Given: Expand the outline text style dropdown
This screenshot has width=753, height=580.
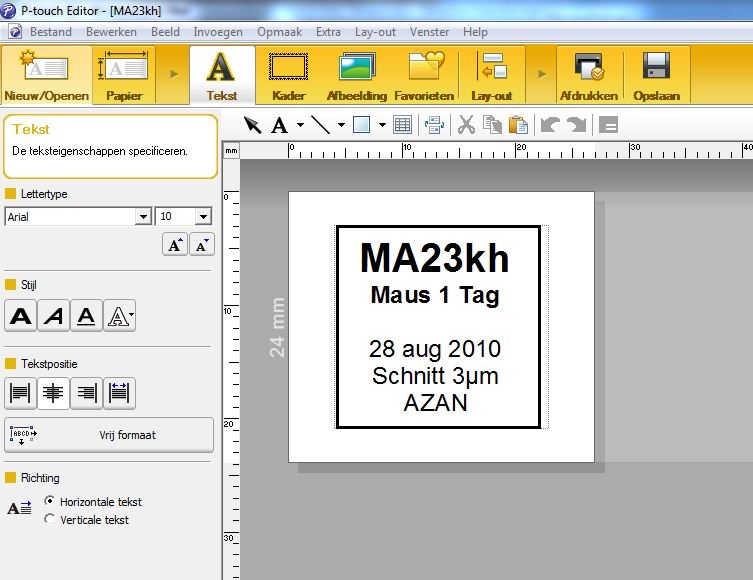Looking at the screenshot, I should click(132, 317).
